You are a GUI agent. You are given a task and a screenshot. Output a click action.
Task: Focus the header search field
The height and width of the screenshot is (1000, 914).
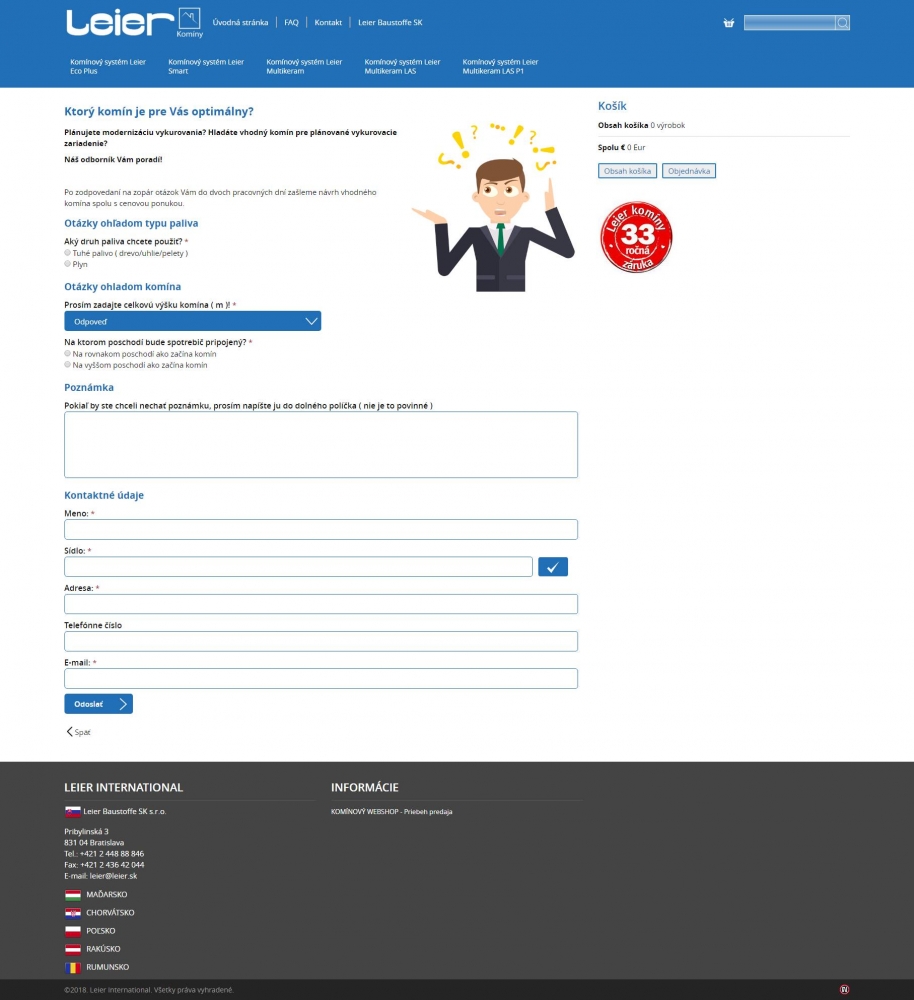click(x=790, y=23)
